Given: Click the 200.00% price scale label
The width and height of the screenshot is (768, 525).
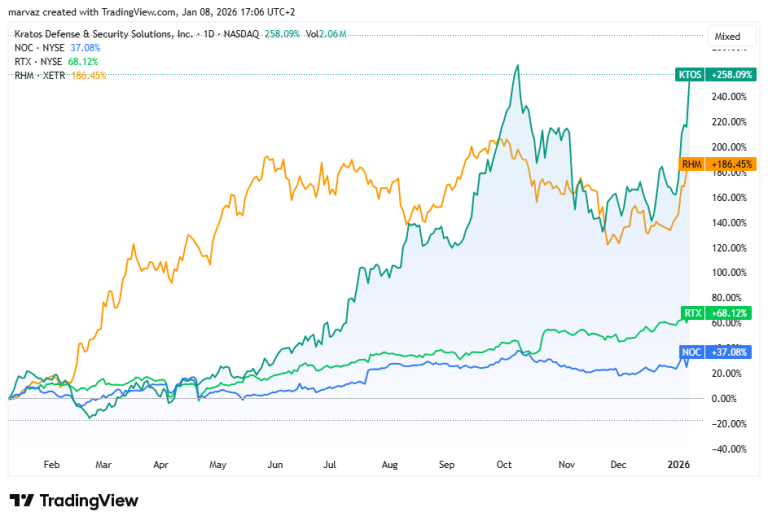Looking at the screenshot, I should [x=729, y=147].
